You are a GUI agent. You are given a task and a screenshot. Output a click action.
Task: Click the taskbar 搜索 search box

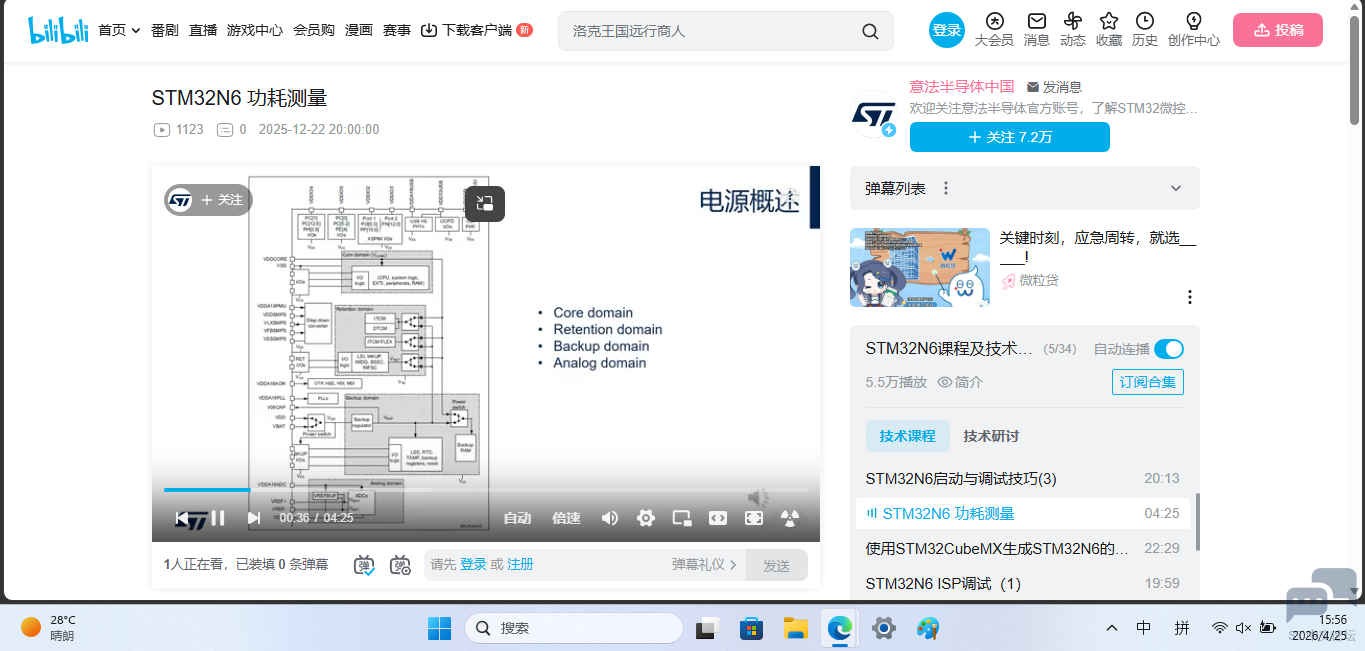pos(573,628)
